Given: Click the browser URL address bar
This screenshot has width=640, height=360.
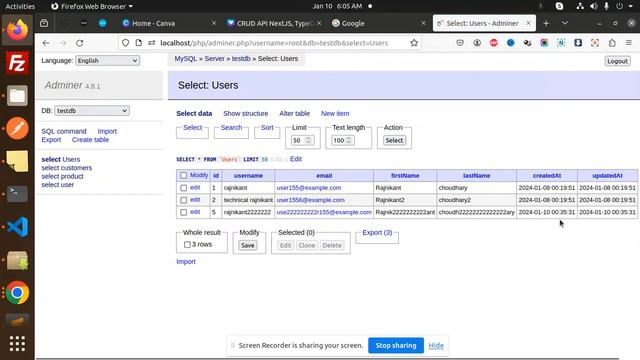Looking at the screenshot, I should tap(273, 43).
